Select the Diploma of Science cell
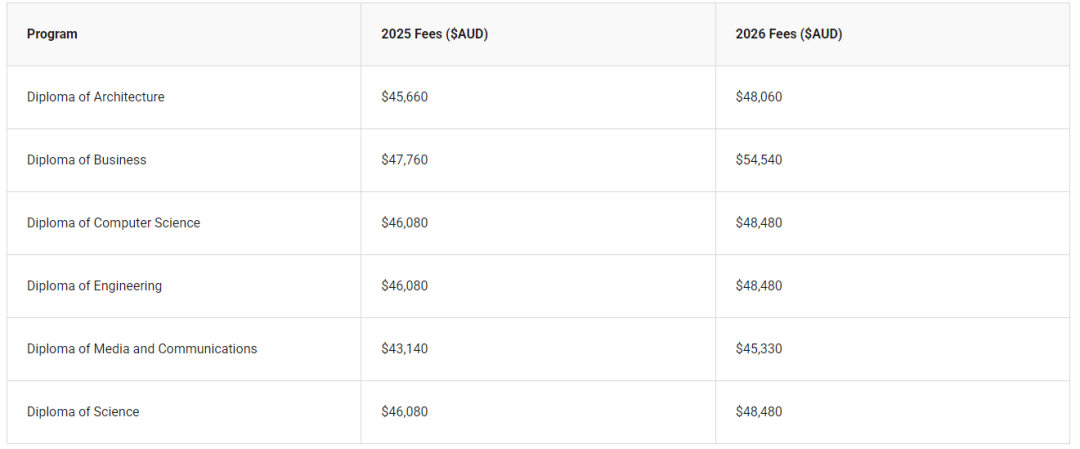Image resolution: width=1080 pixels, height=449 pixels. (83, 412)
